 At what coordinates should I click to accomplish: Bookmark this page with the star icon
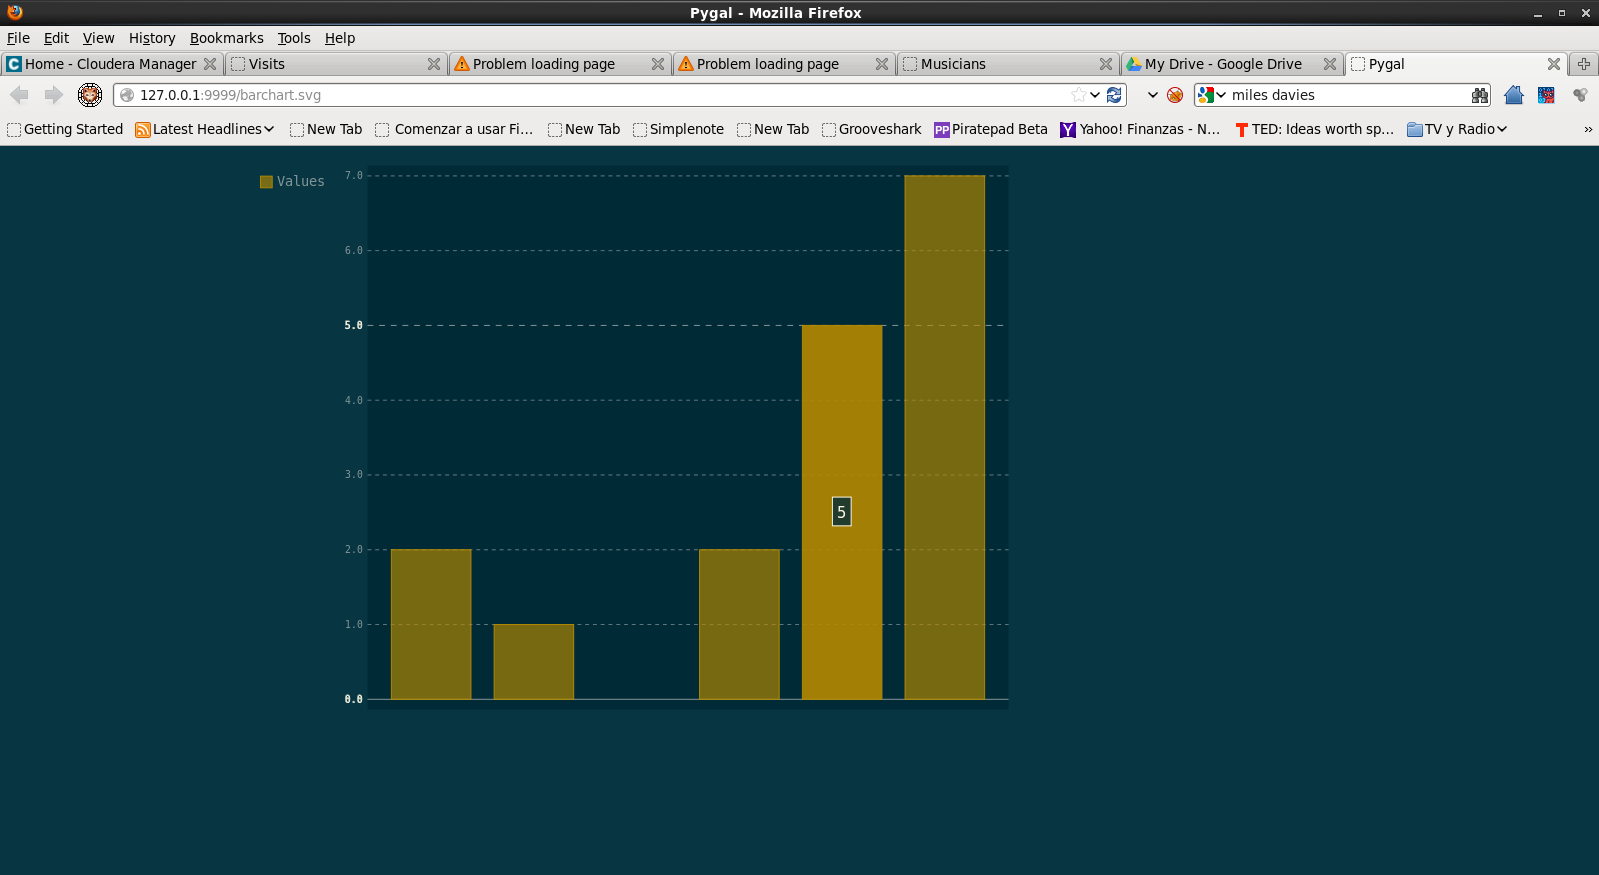click(1078, 95)
